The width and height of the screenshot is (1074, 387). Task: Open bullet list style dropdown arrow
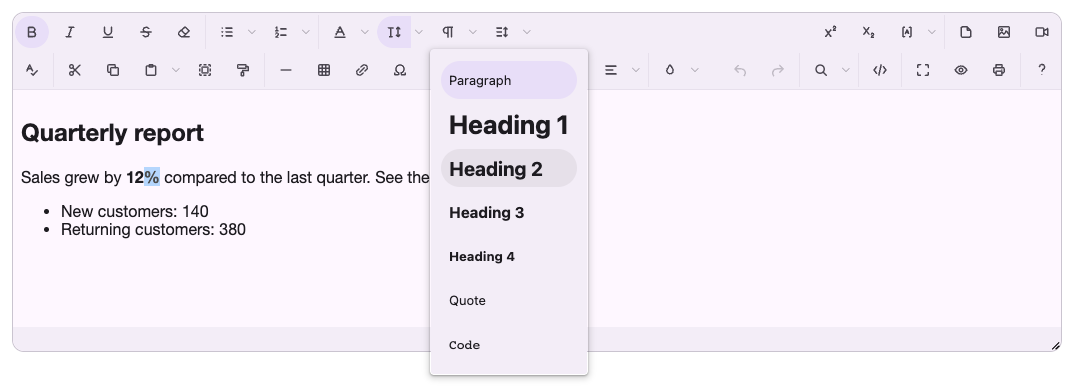pos(251,32)
